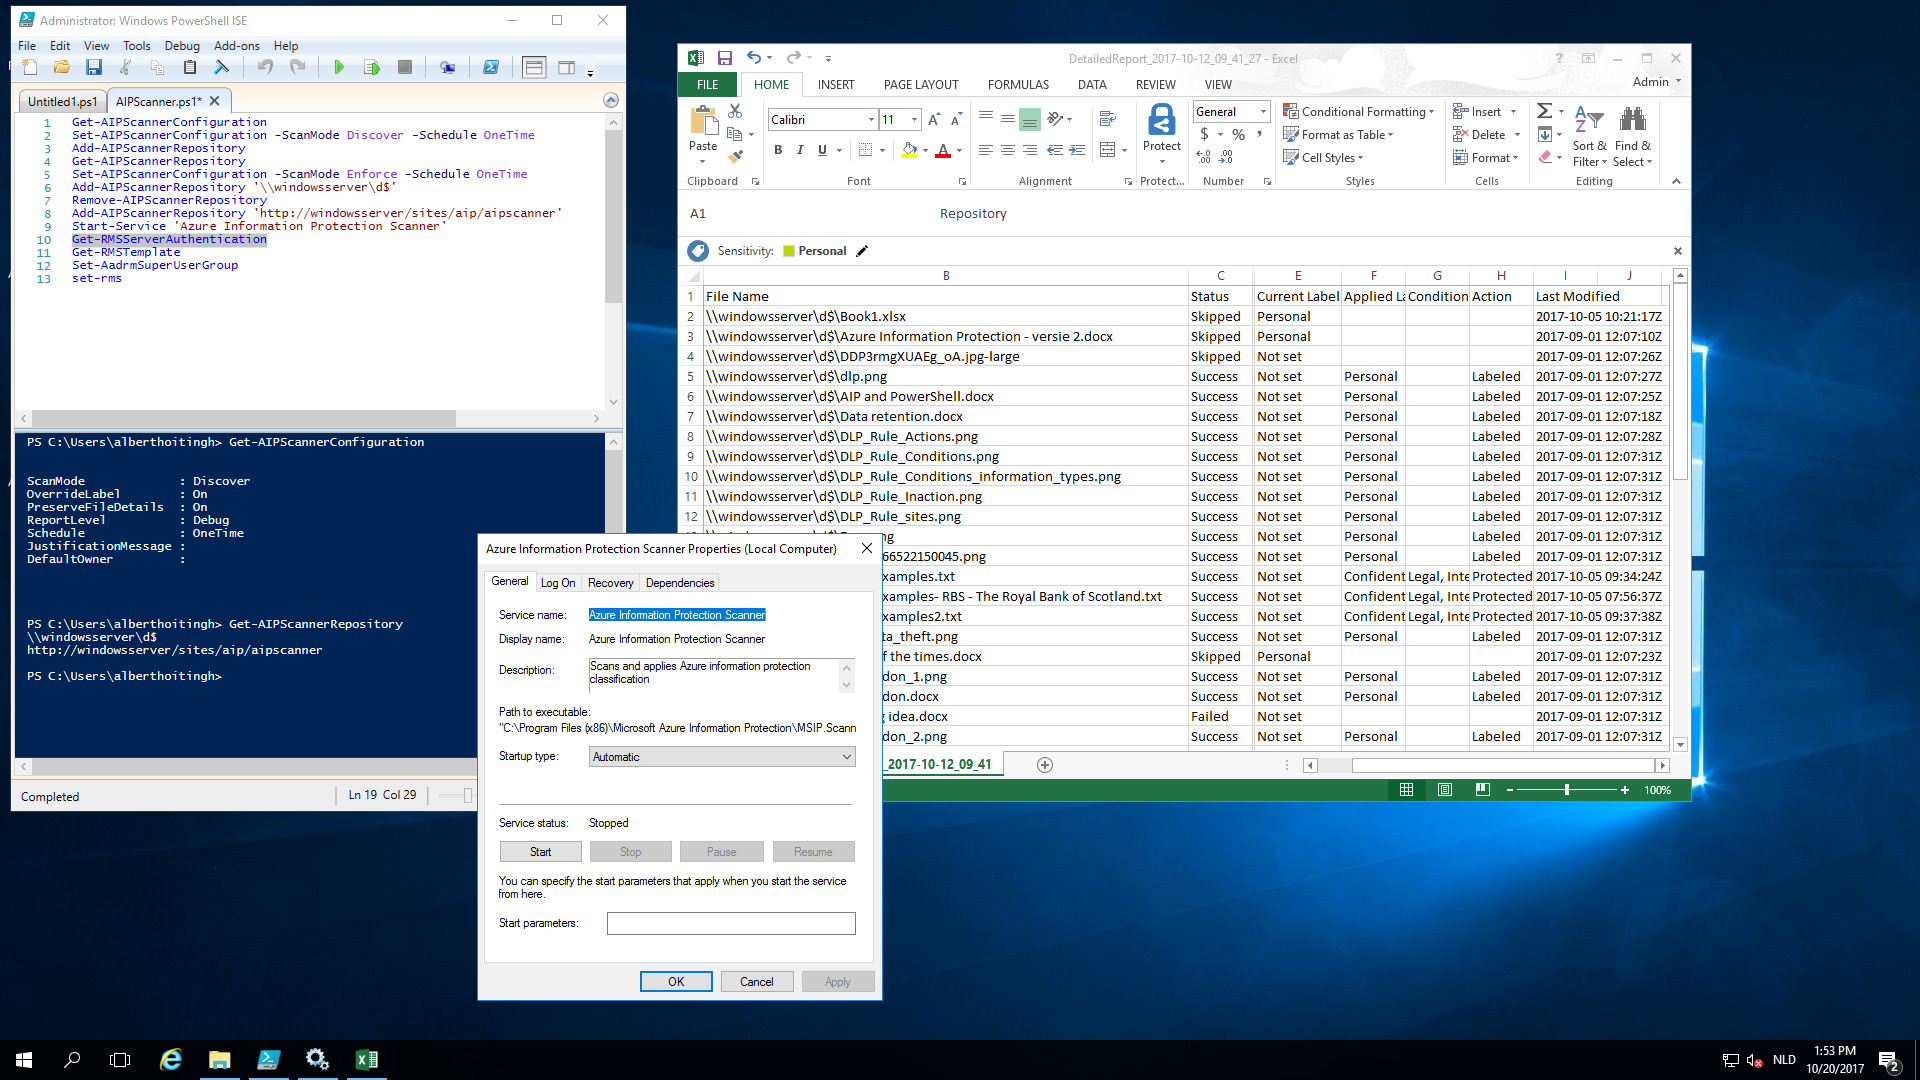Click the Apply button in the properties dialog
This screenshot has width=1920, height=1080.
838,981
